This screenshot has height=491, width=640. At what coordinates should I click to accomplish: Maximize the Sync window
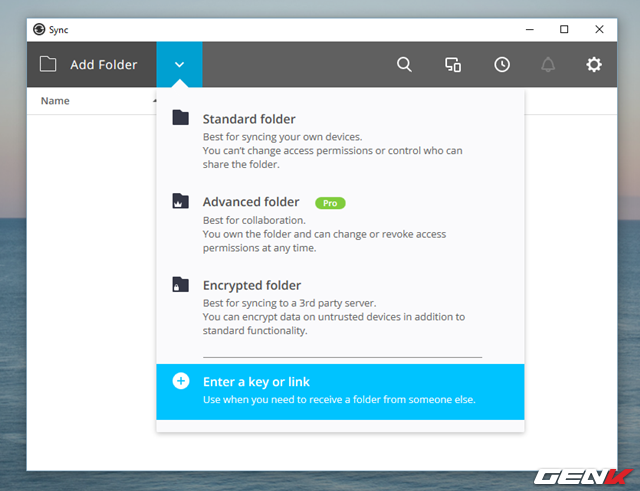(x=564, y=29)
